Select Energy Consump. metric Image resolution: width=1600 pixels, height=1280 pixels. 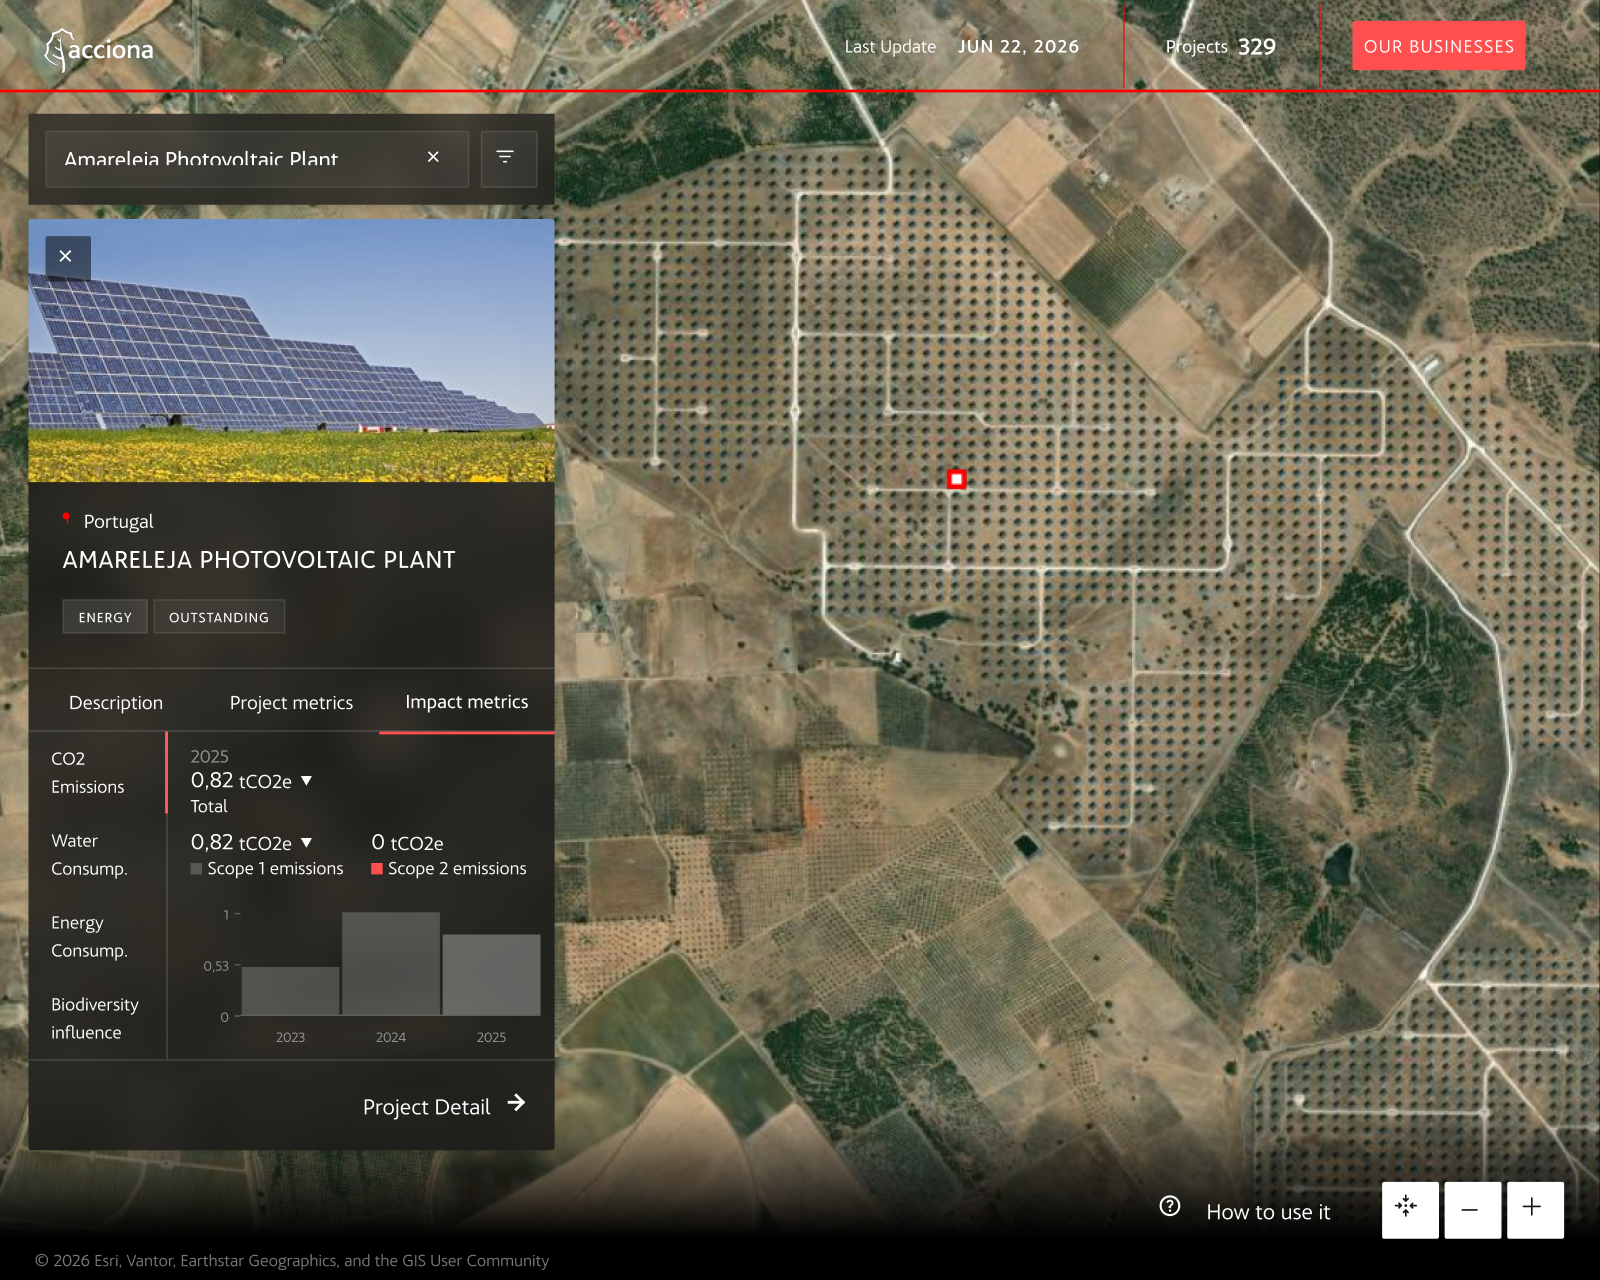pyautogui.click(x=97, y=937)
